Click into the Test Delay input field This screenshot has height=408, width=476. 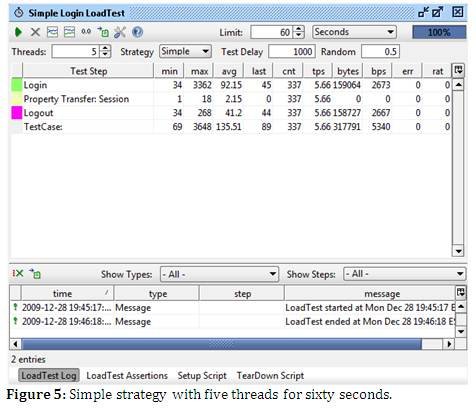tap(292, 52)
